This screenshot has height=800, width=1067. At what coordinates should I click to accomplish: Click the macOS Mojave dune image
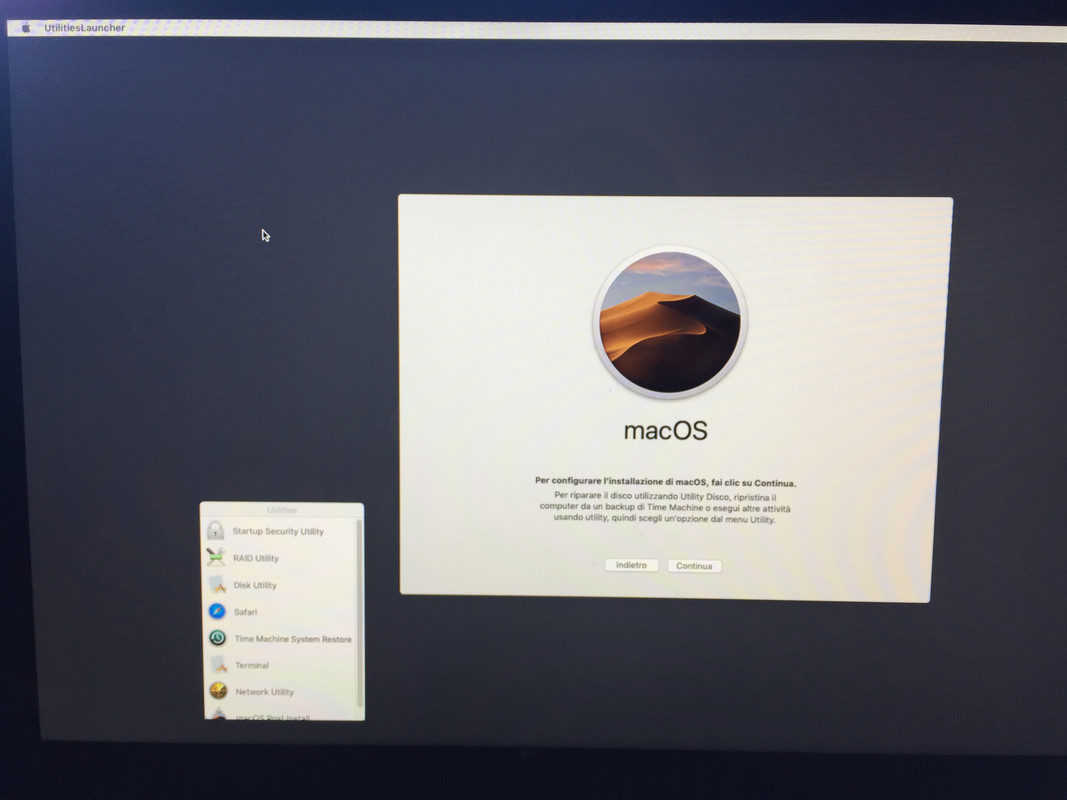click(x=670, y=322)
